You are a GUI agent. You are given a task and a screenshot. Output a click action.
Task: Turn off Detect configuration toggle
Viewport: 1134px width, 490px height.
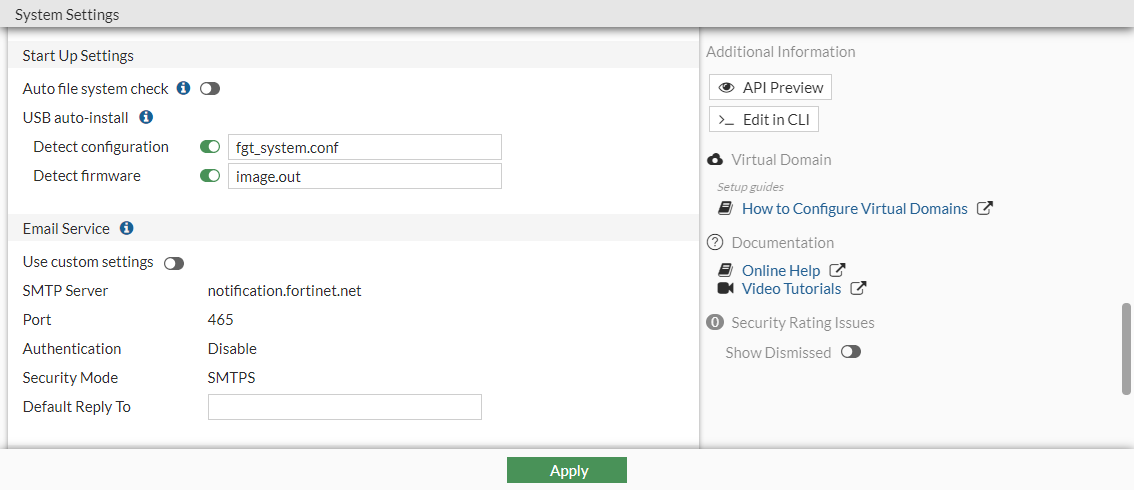(210, 147)
